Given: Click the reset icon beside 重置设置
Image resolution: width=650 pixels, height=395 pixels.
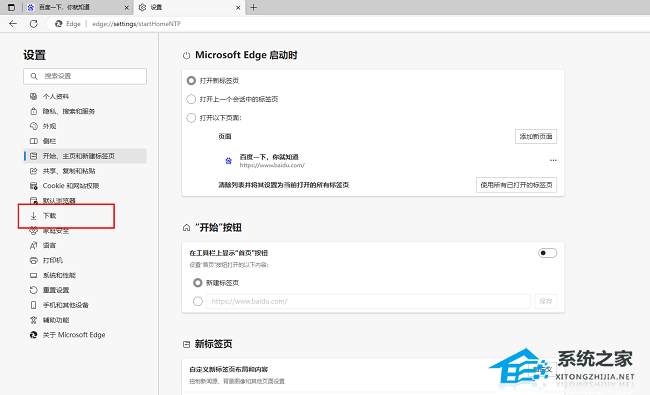Looking at the screenshot, I should 34,291.
